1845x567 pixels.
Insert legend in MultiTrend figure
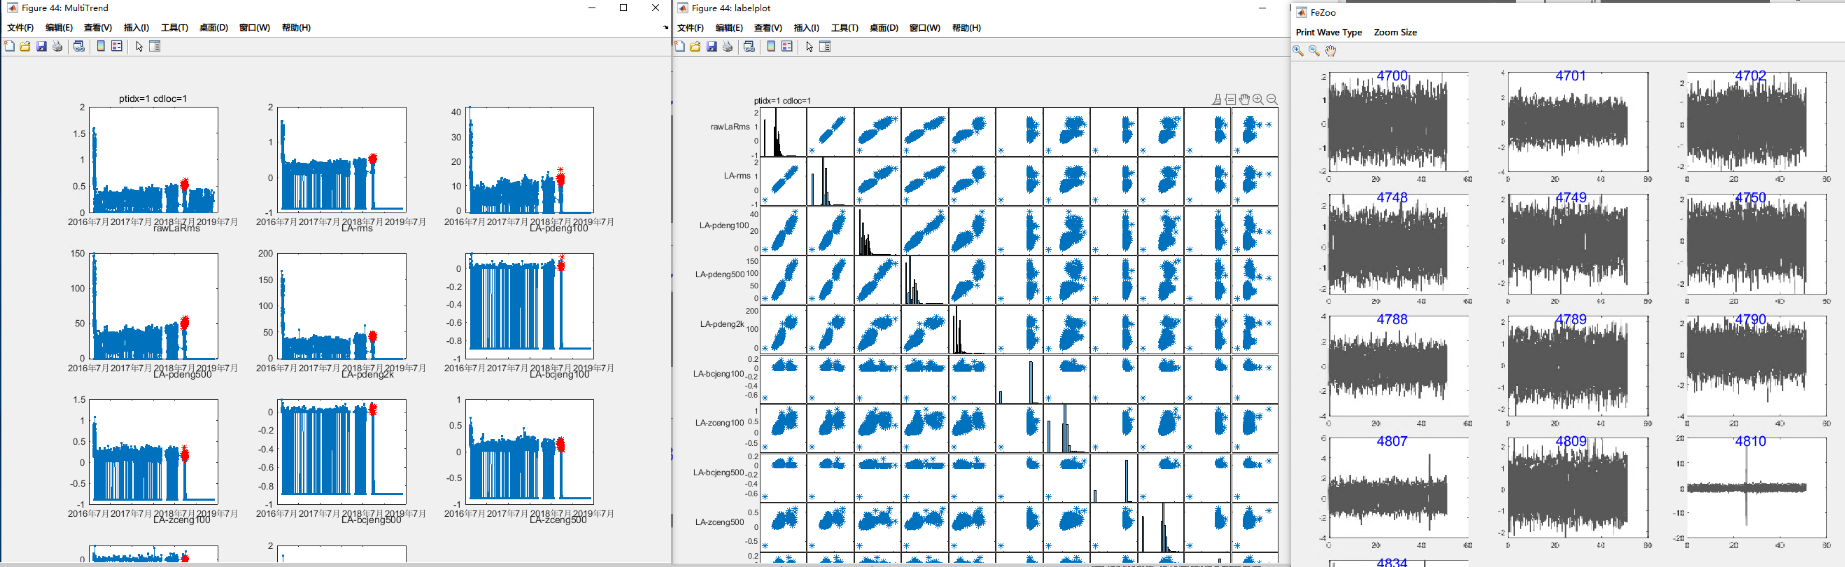coord(117,46)
